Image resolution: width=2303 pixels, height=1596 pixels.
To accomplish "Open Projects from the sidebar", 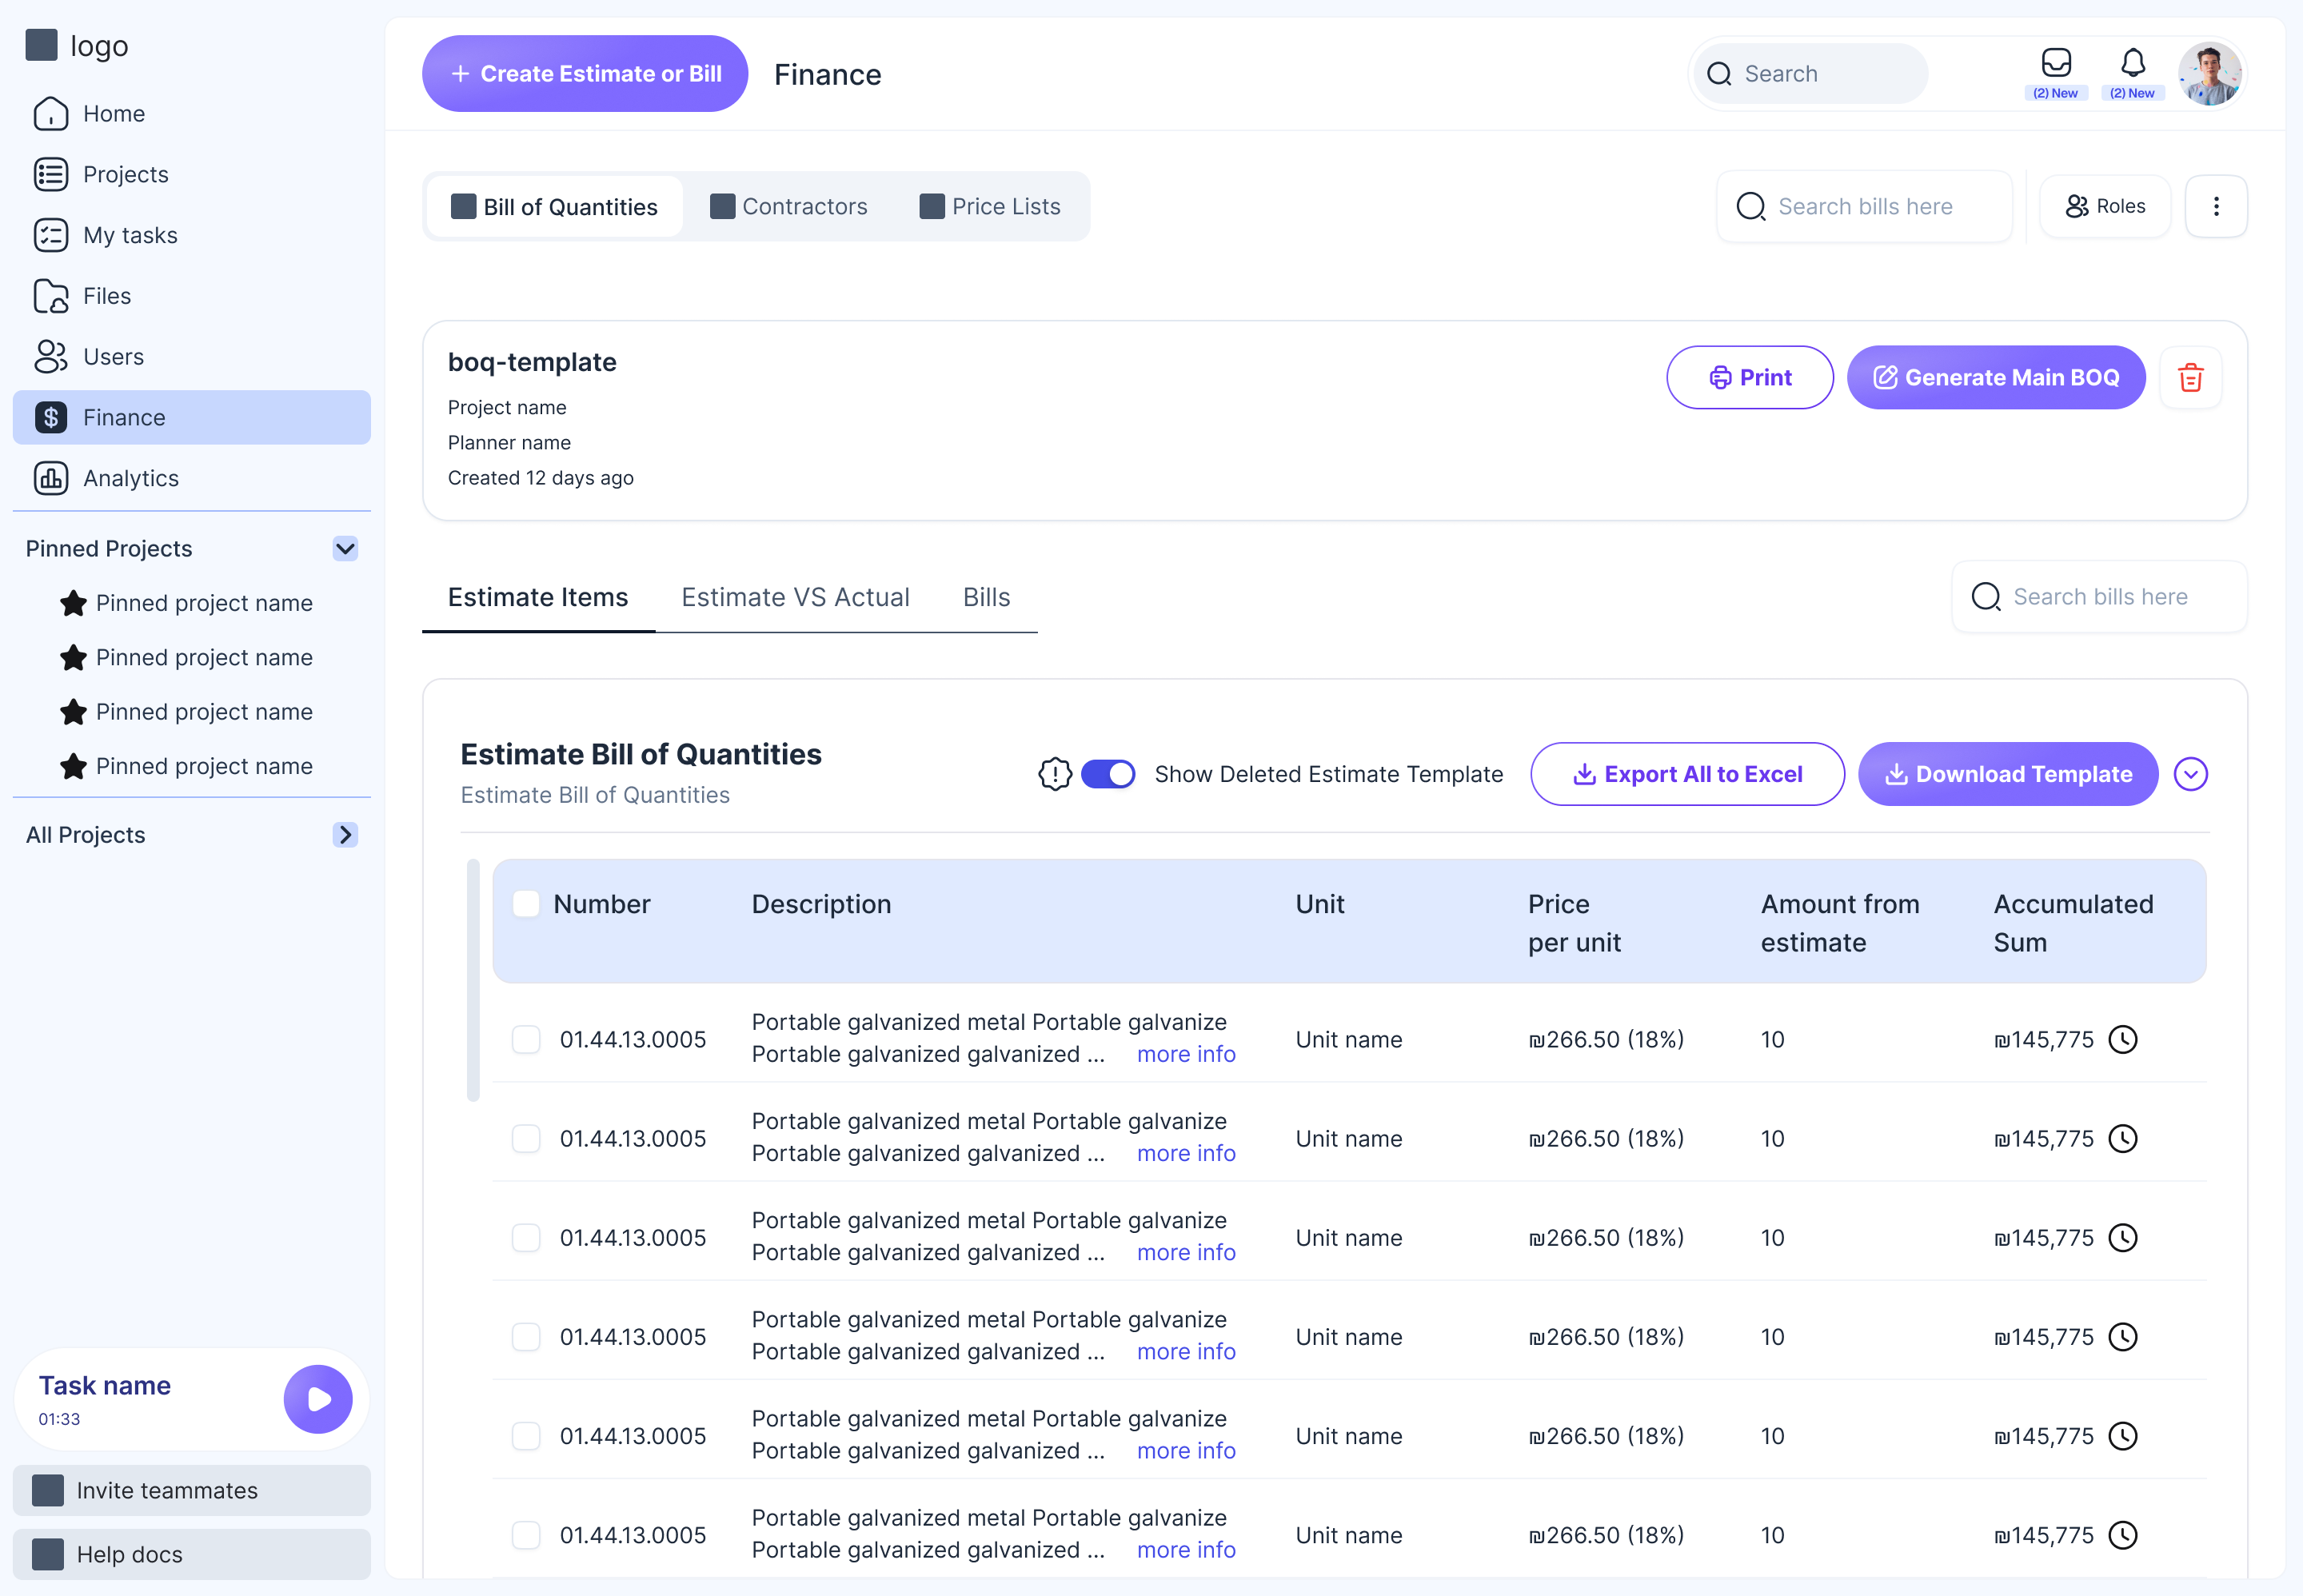I will tap(191, 175).
